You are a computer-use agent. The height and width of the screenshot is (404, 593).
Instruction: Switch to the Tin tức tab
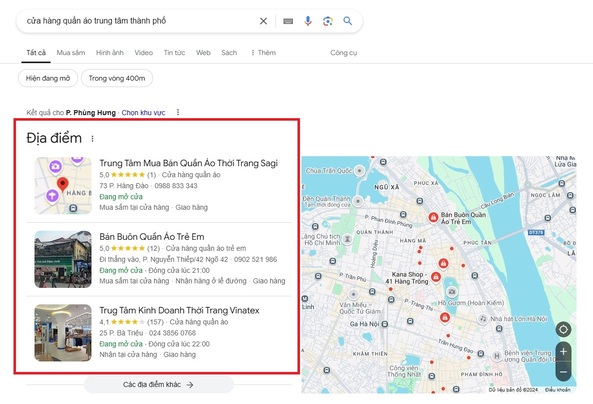(174, 53)
